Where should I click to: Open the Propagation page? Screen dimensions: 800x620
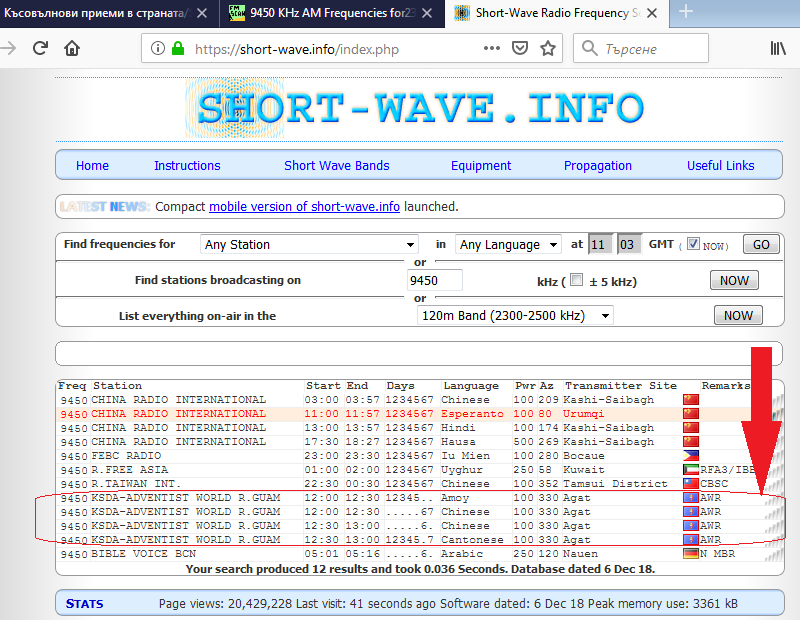tap(597, 165)
